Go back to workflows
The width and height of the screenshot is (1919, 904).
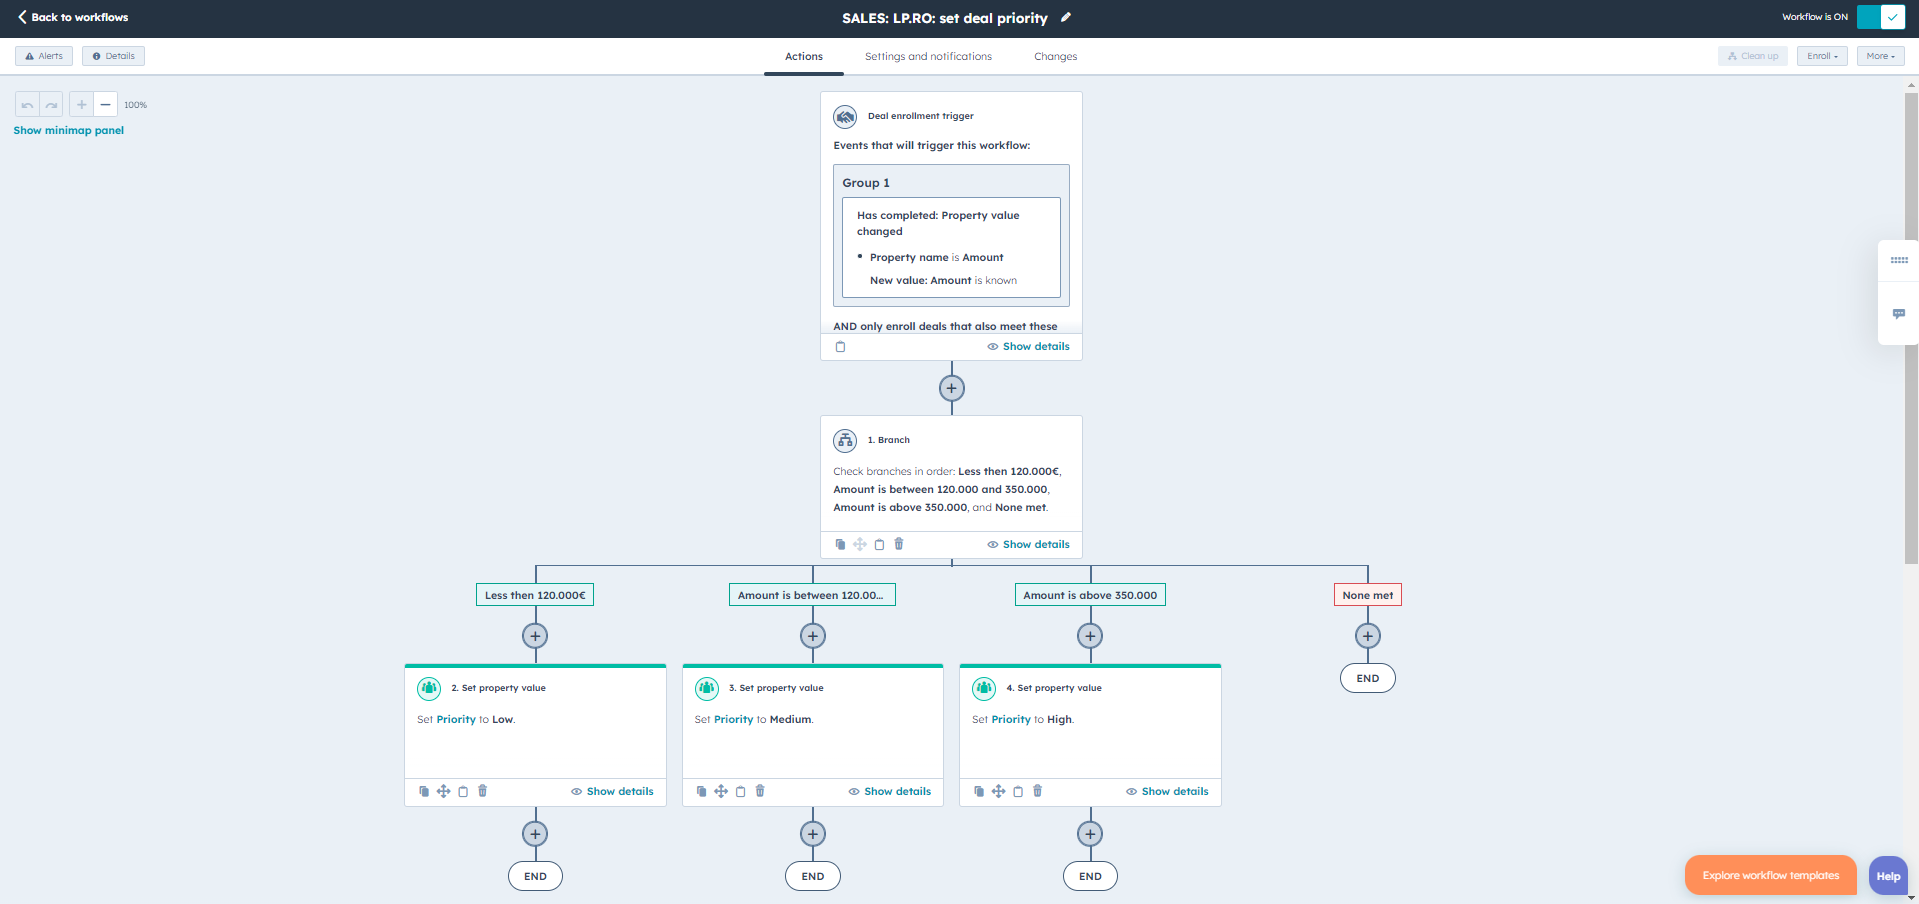tap(73, 17)
